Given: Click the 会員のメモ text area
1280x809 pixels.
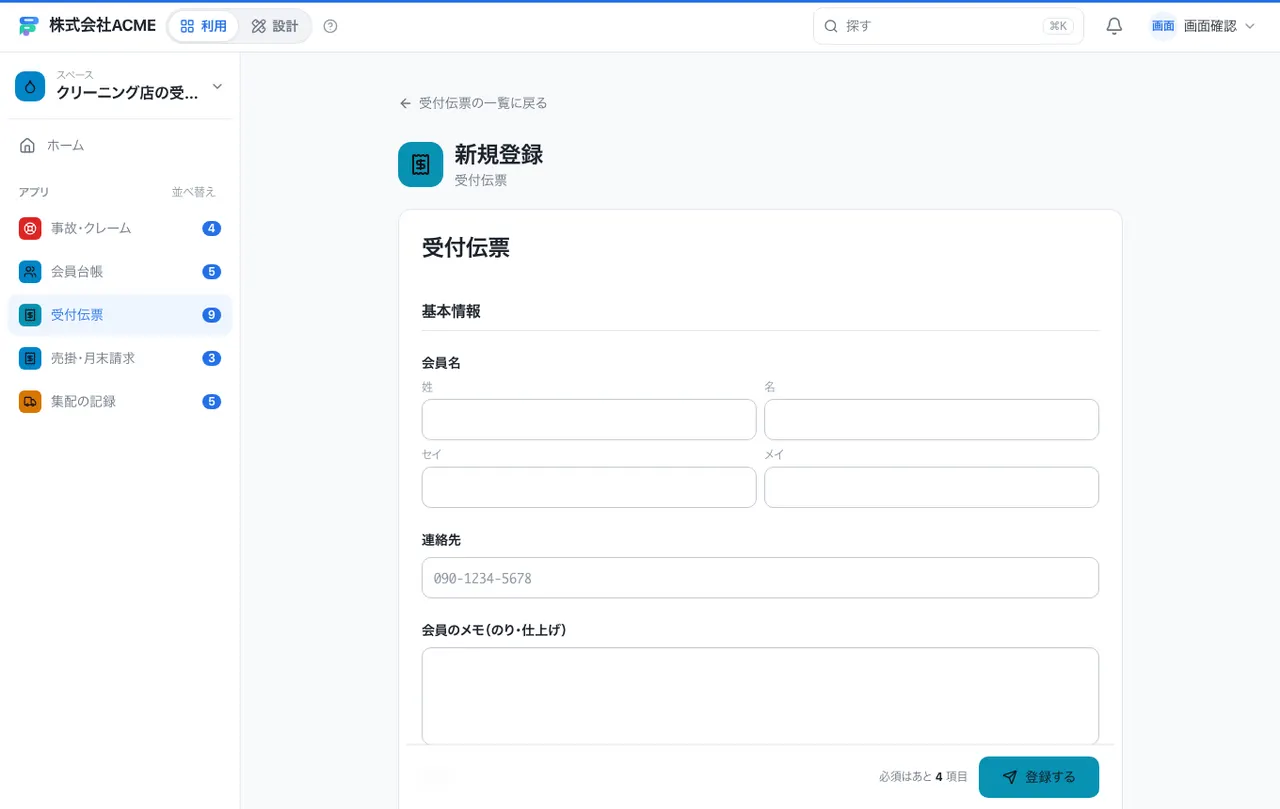Looking at the screenshot, I should tap(760, 696).
